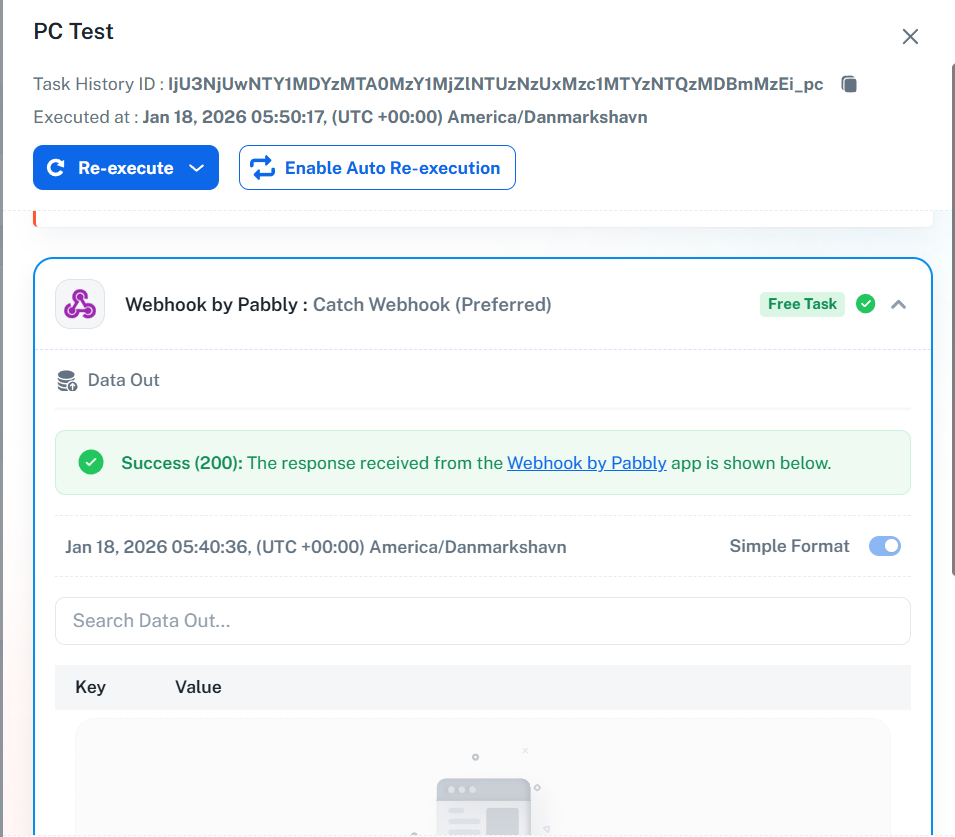The height and width of the screenshot is (837, 955).
Task: Click the Key column header
Action: click(x=90, y=687)
